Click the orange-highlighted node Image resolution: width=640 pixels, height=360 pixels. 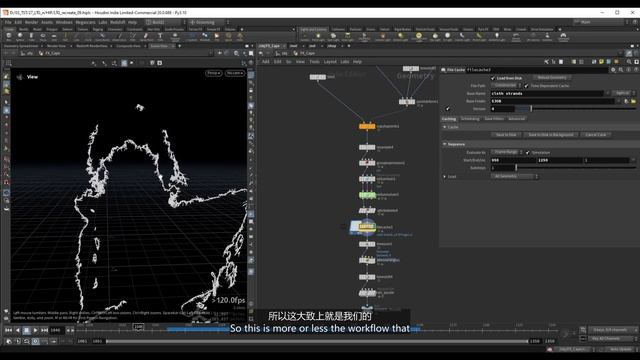pos(367,126)
